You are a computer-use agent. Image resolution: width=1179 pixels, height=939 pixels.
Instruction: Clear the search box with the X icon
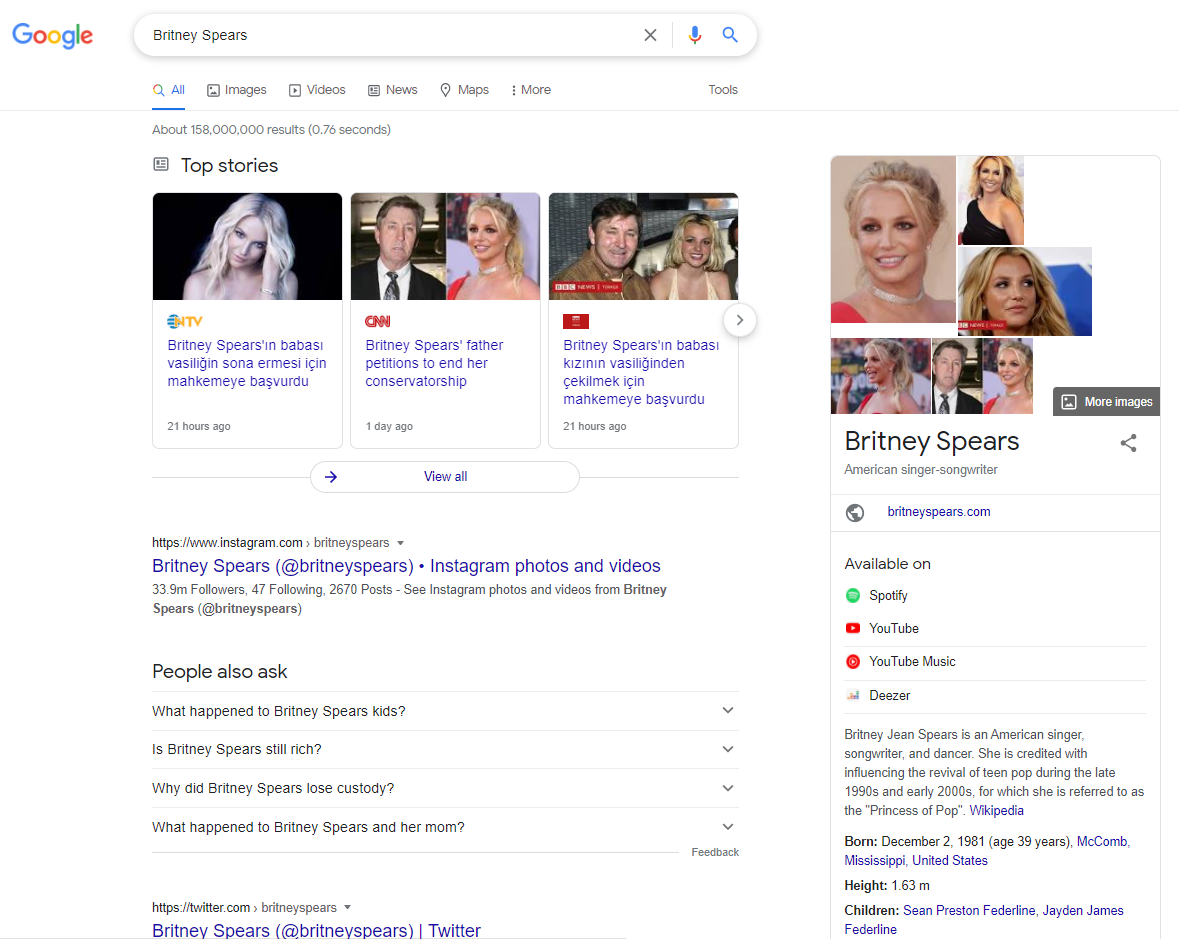[x=650, y=35]
